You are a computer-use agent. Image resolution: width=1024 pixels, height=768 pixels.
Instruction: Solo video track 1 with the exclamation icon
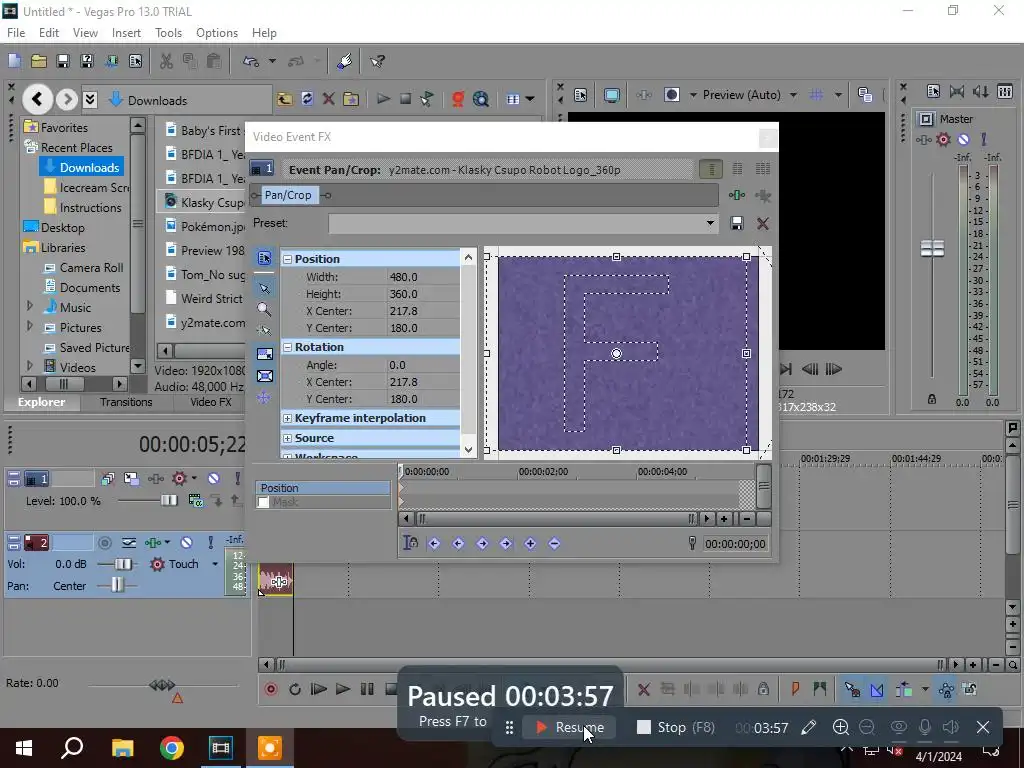point(237,479)
